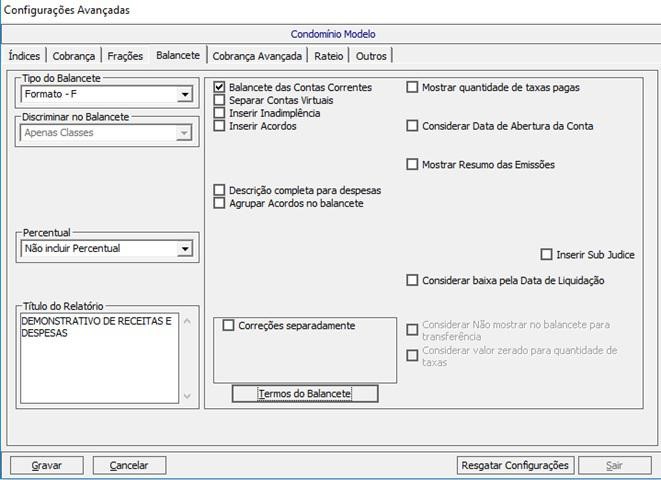Image resolution: width=661 pixels, height=480 pixels.
Task: Click the Título do Relatório scroll up arrow
Action: click(x=187, y=322)
